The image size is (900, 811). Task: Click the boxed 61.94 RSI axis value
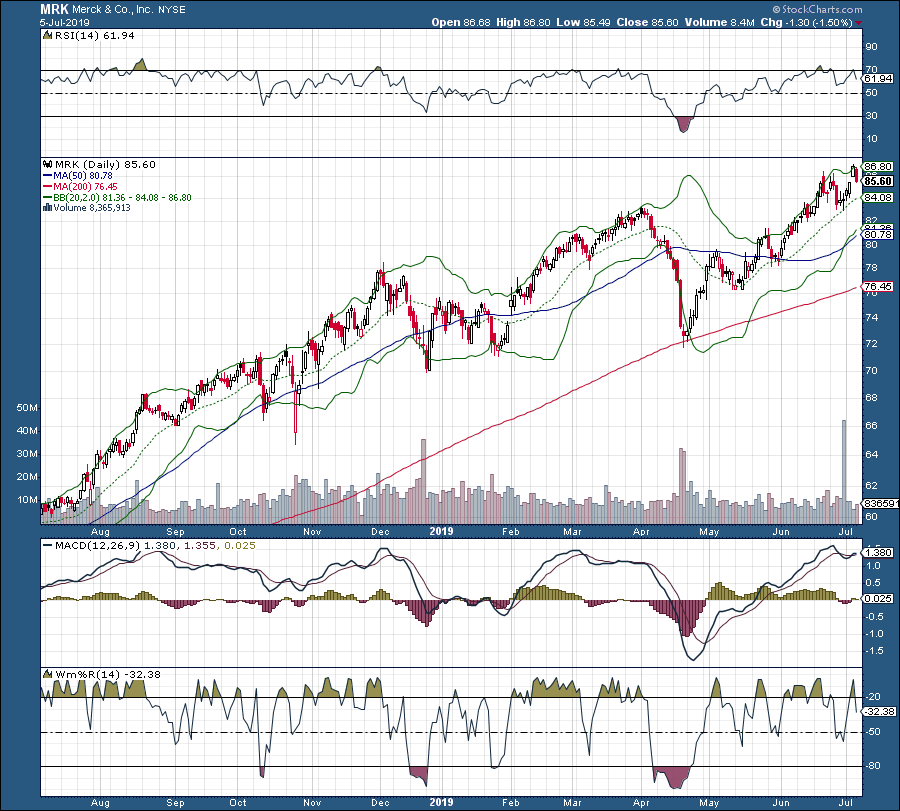pyautogui.click(x=878, y=79)
